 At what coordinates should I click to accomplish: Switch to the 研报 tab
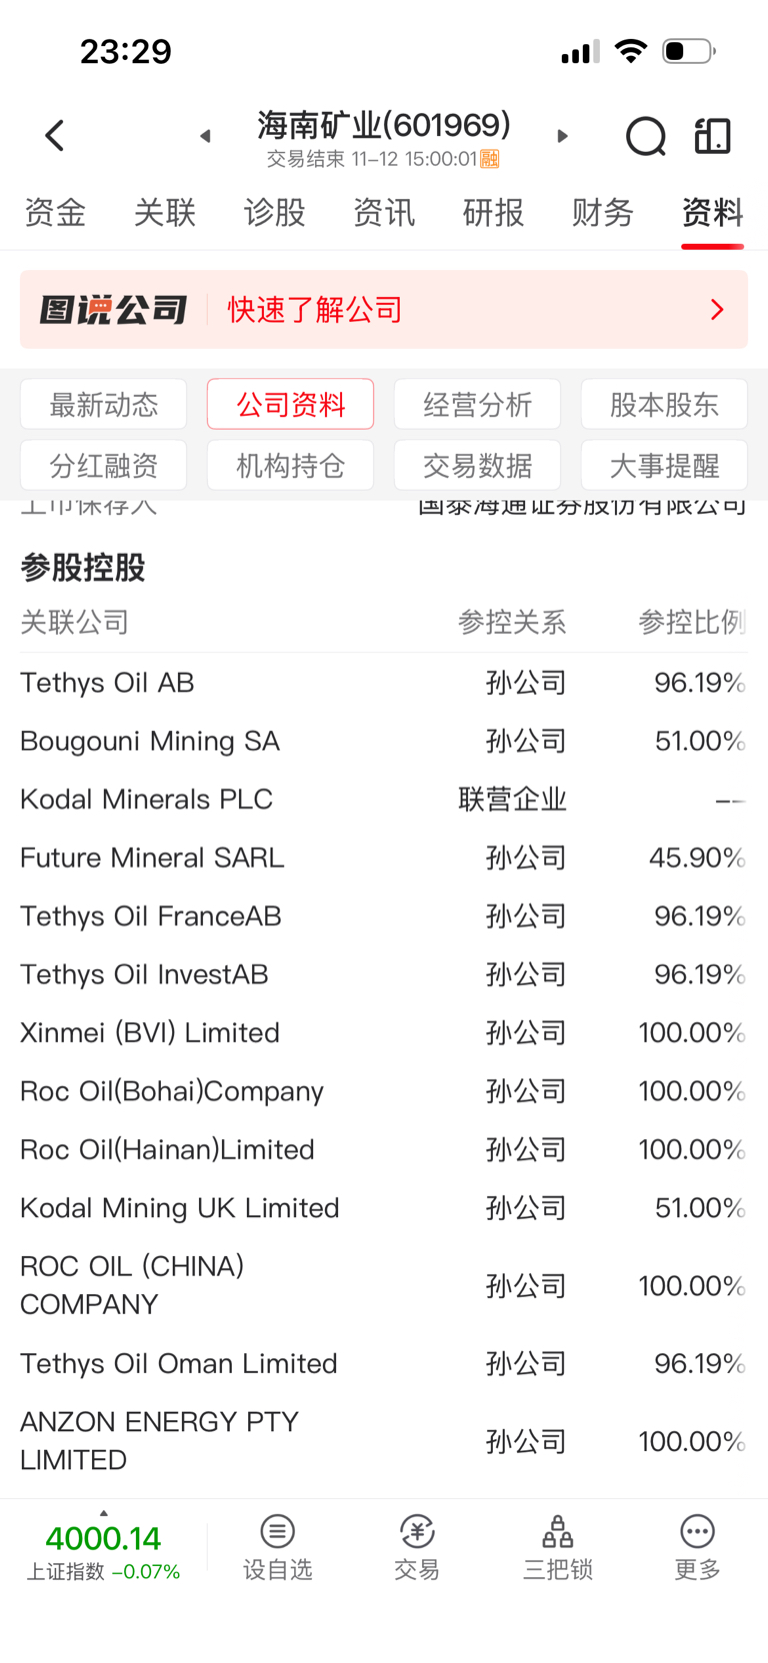[493, 213]
